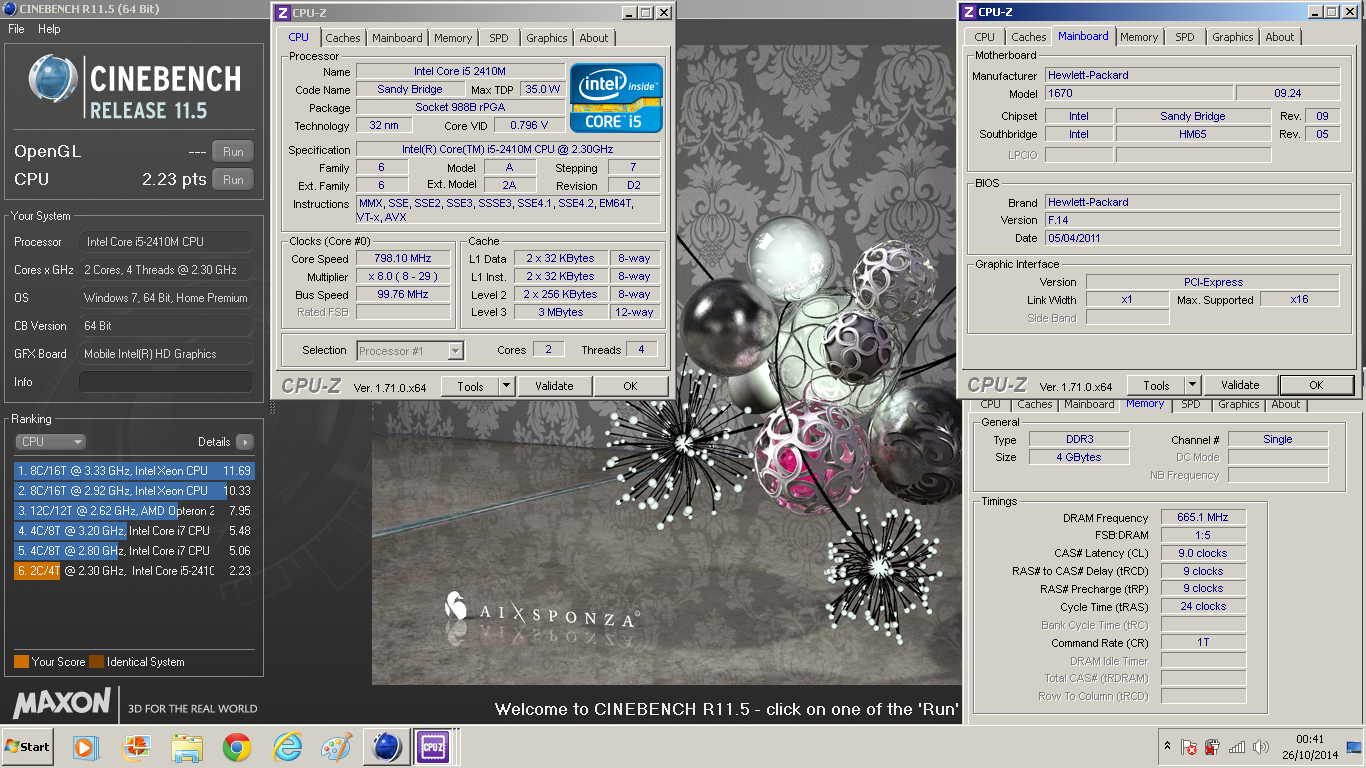The width and height of the screenshot is (1366, 768).
Task: Select ranking row 4C/8T @ 2.80 GHz Core i7
Action: (x=134, y=551)
